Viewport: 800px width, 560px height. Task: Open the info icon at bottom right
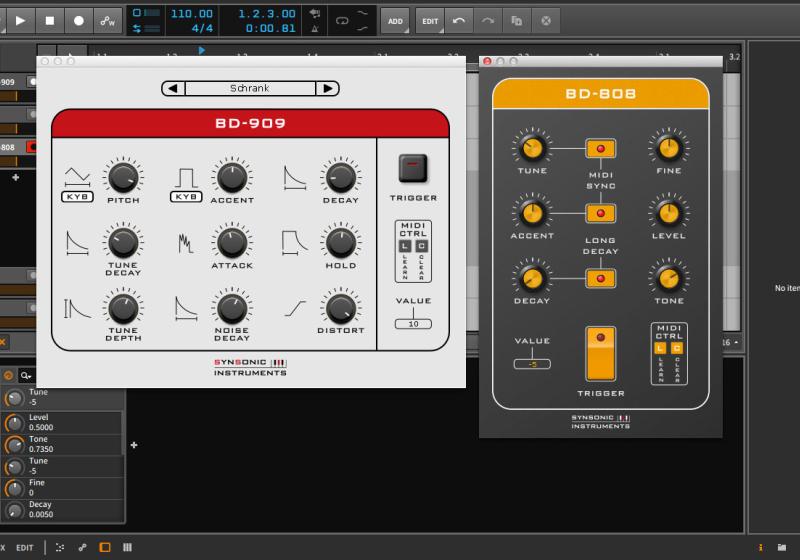(x=760, y=548)
